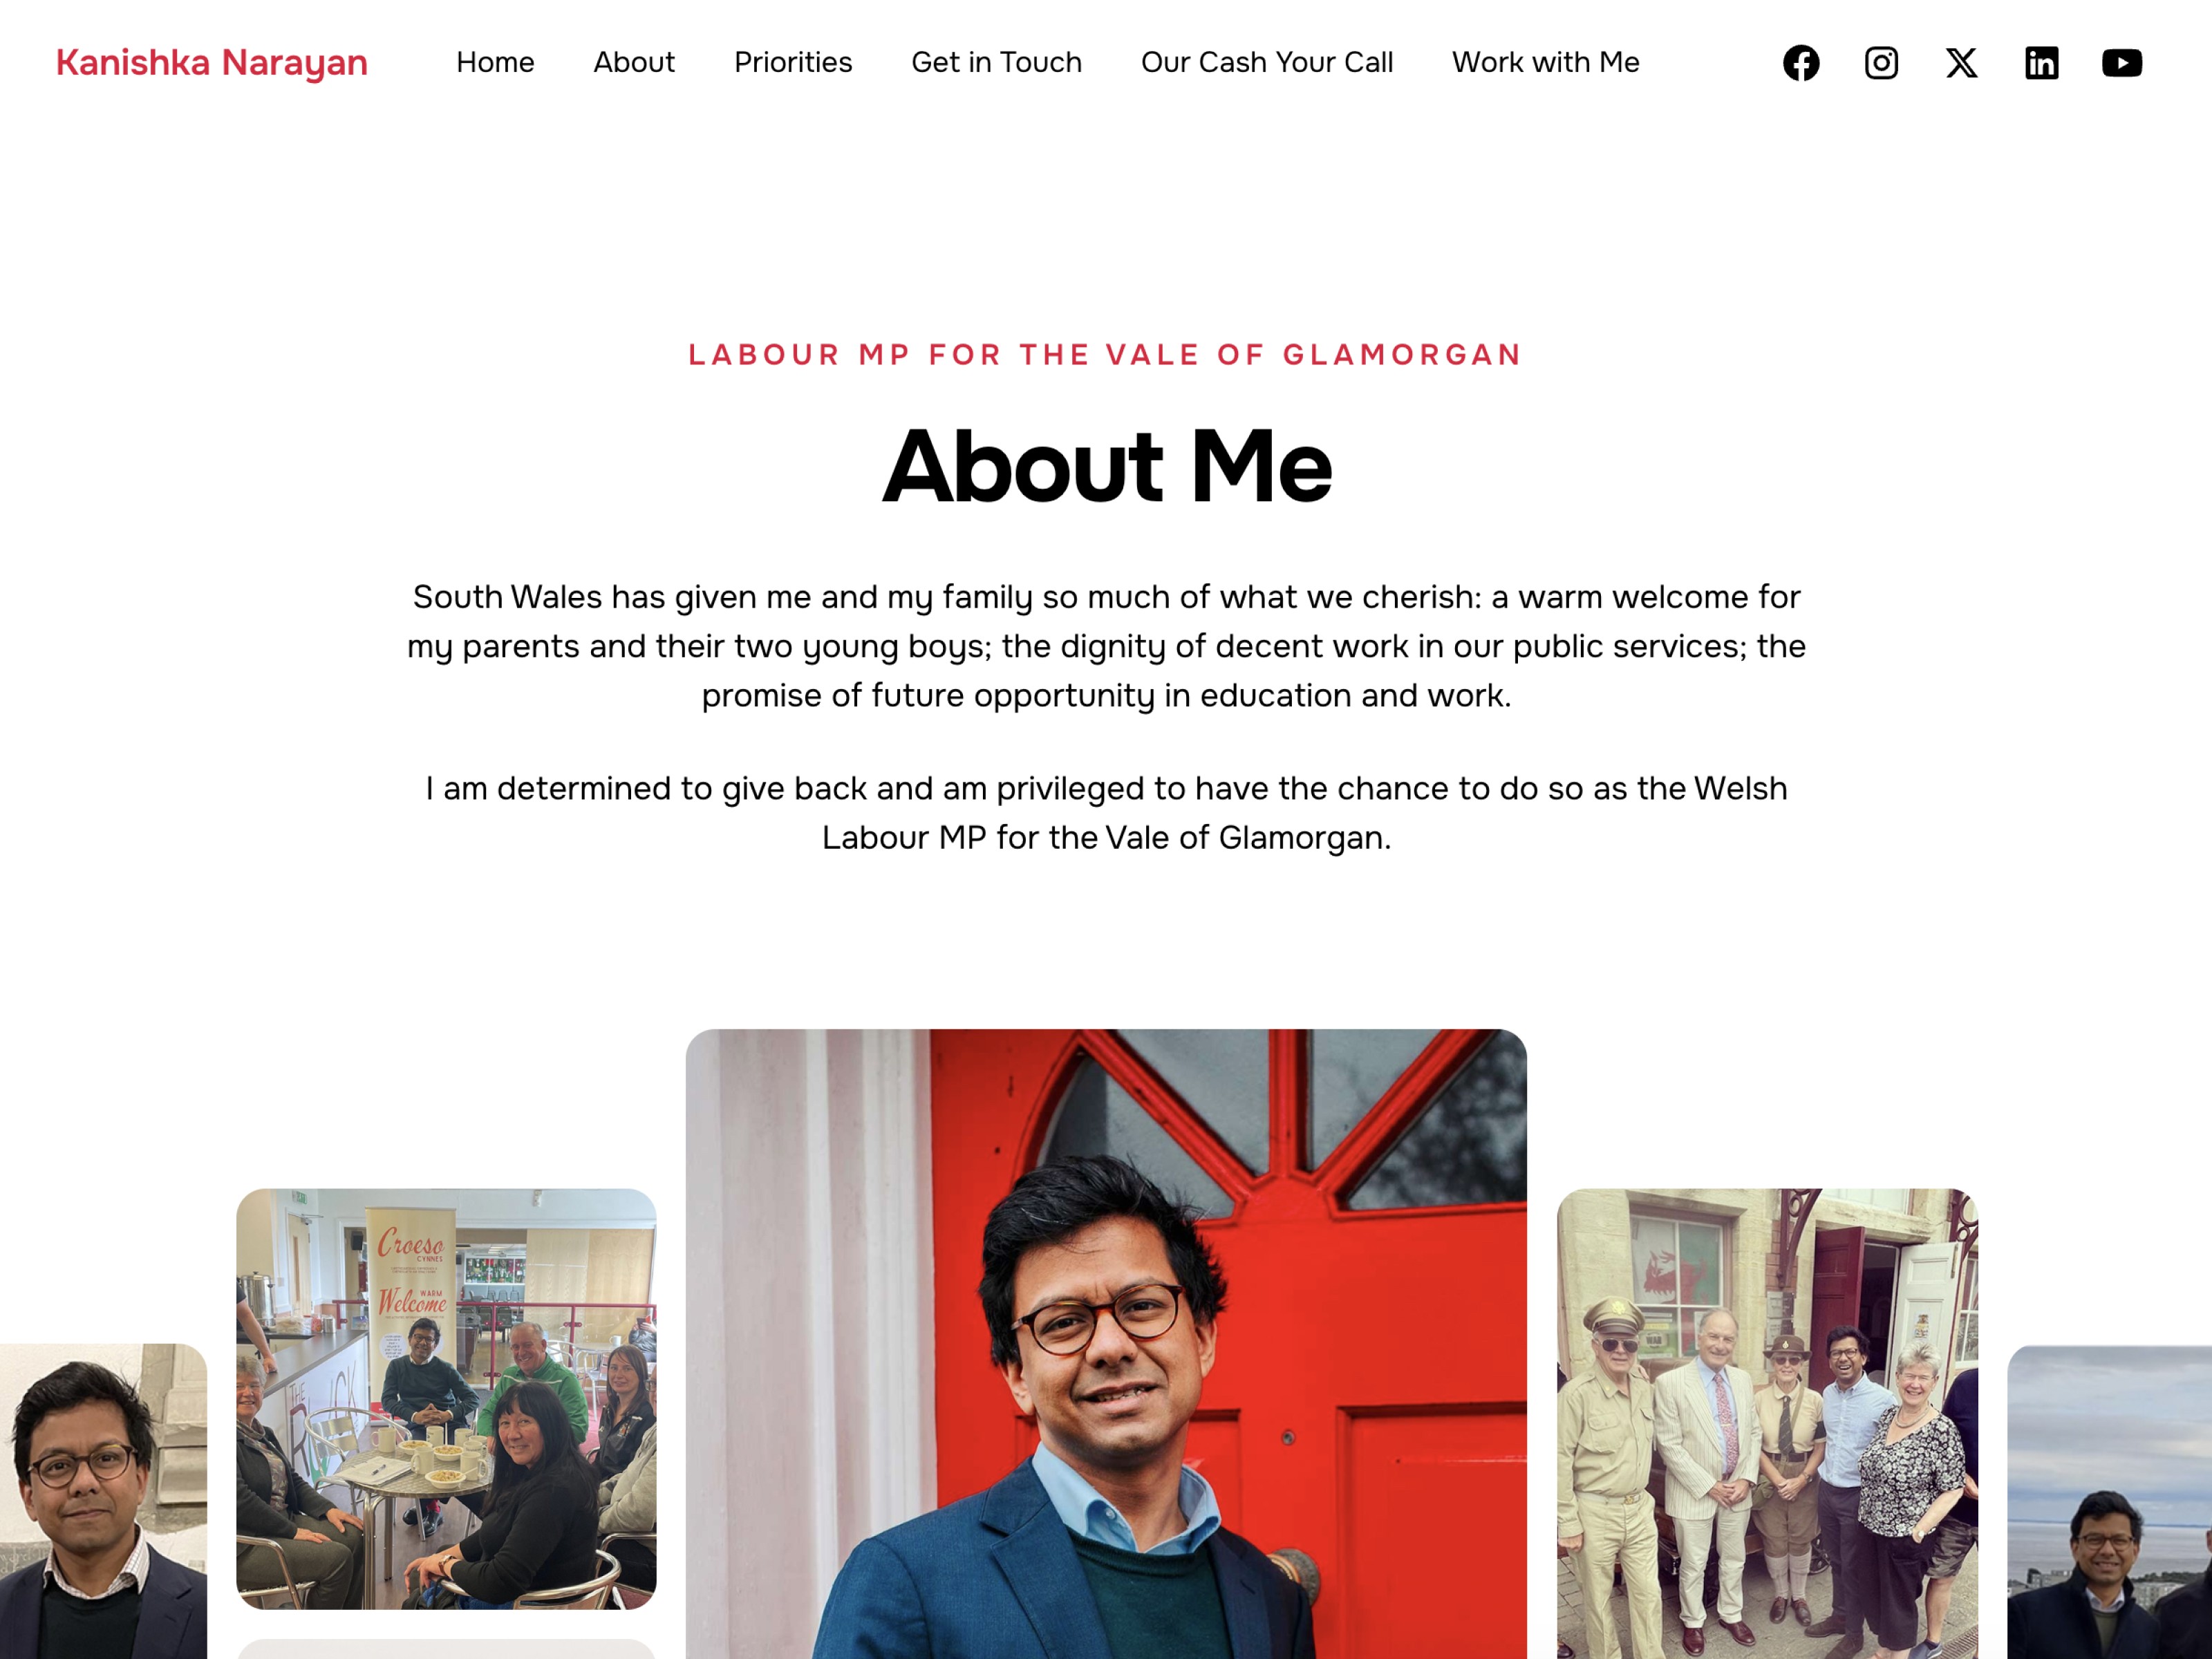The width and height of the screenshot is (2212, 1659).
Task: Open the uniformed group photo with Welsh flag
Action: click(x=1767, y=1423)
